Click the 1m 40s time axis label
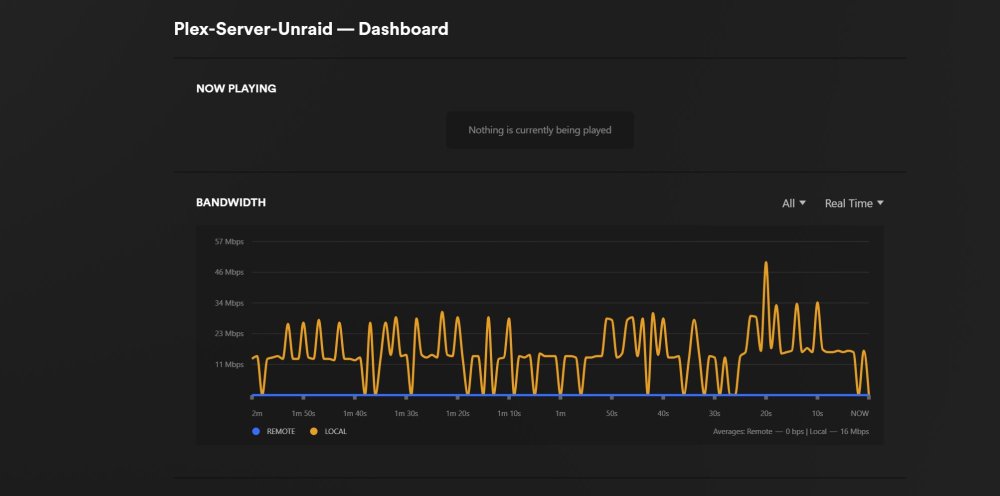 (355, 413)
